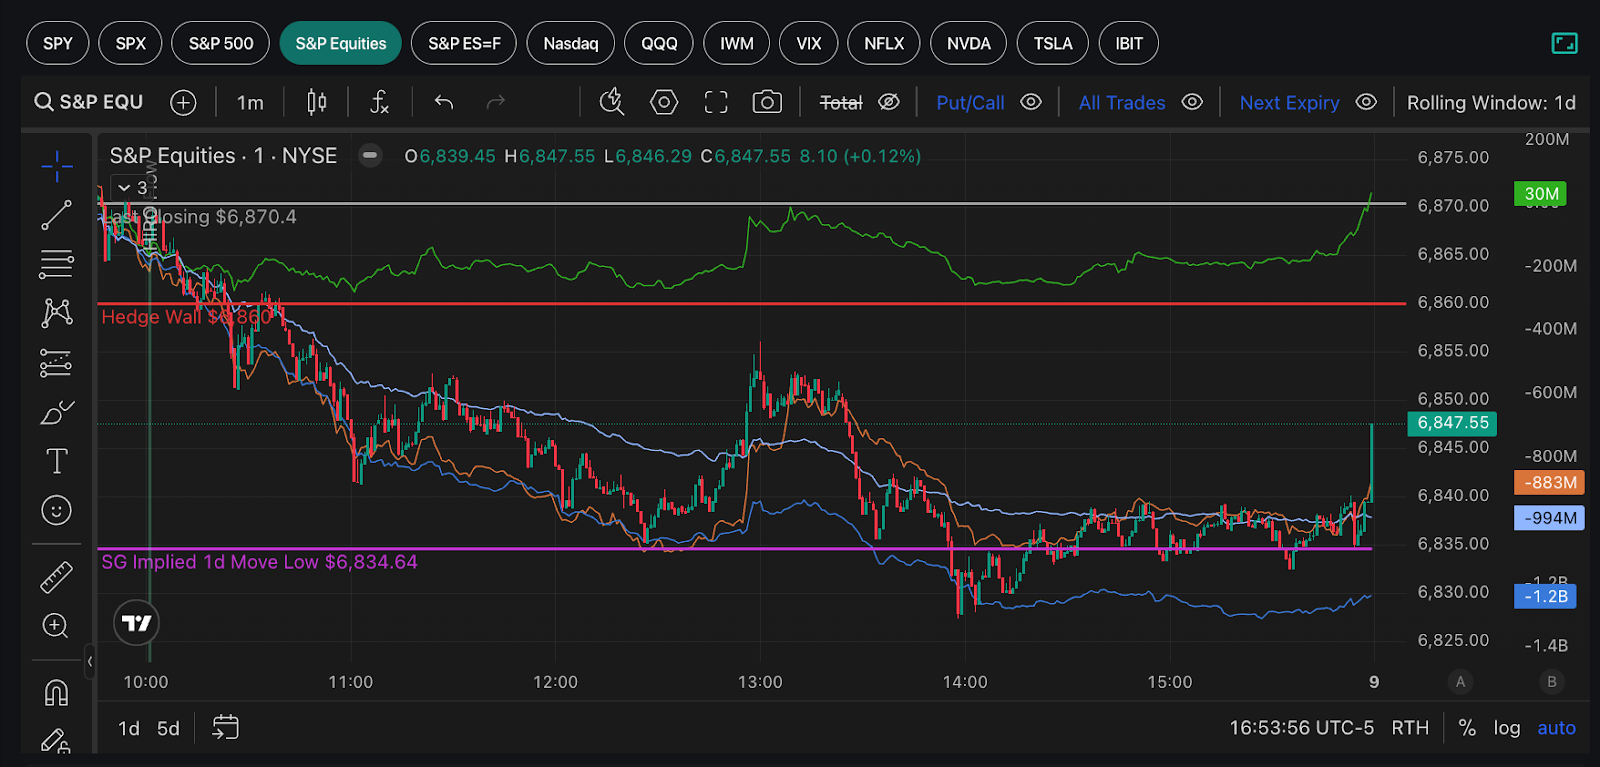Screen dimensions: 1600x767
Task: Open the candlestick chart style selector
Action: pyautogui.click(x=316, y=102)
